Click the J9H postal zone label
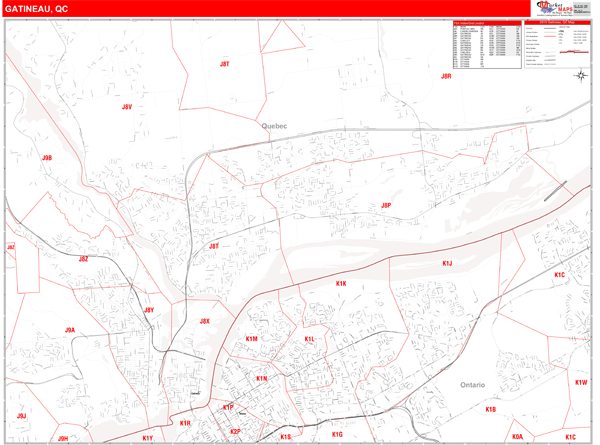Screen dimensions: 600x445 tap(63, 438)
